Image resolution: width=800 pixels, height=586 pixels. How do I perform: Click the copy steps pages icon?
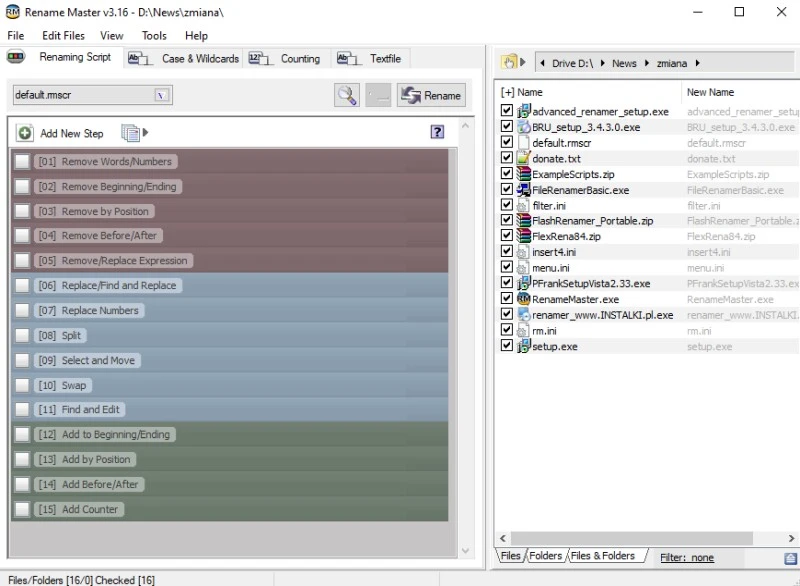(130, 133)
